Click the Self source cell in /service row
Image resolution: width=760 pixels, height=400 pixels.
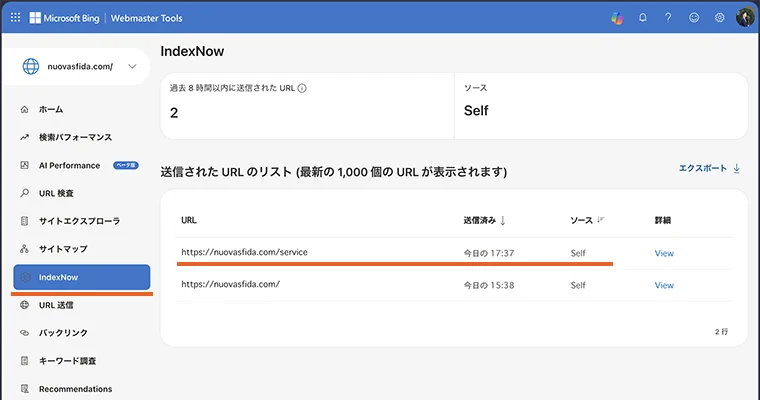point(578,253)
